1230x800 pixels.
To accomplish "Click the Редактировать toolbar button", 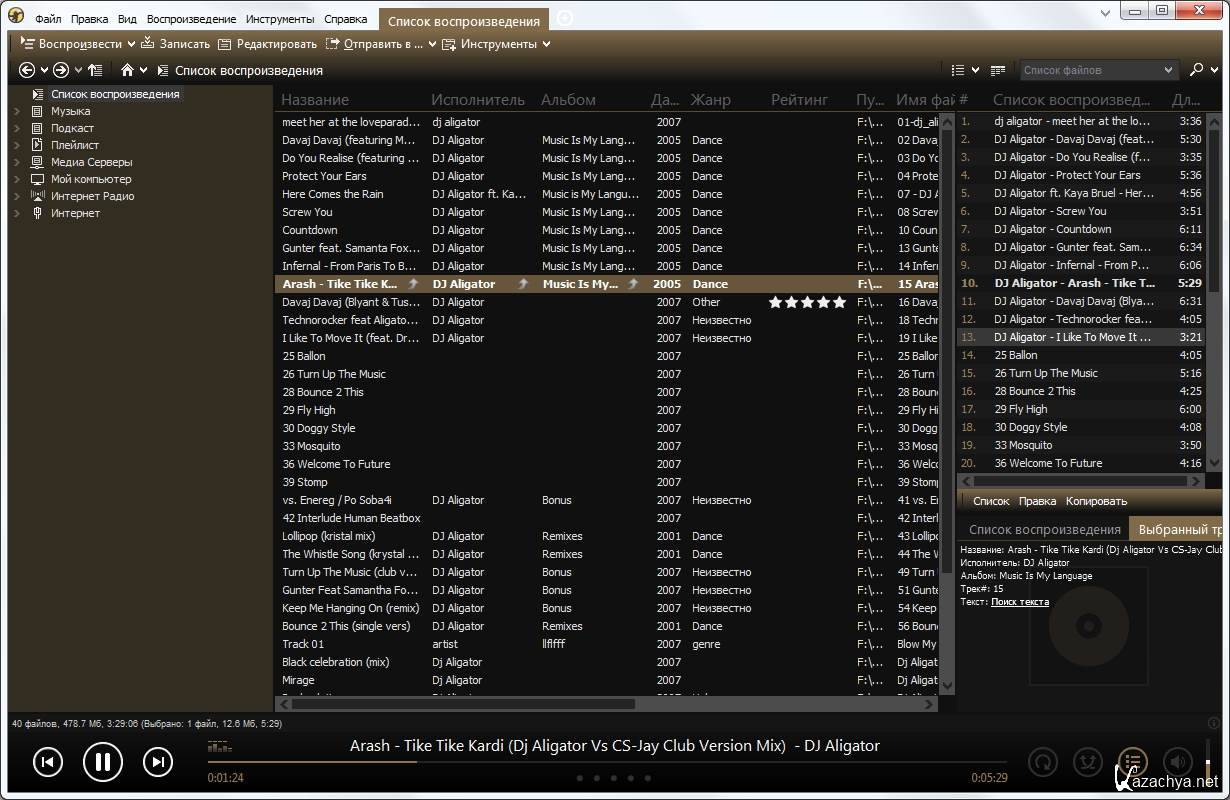I will [267, 44].
